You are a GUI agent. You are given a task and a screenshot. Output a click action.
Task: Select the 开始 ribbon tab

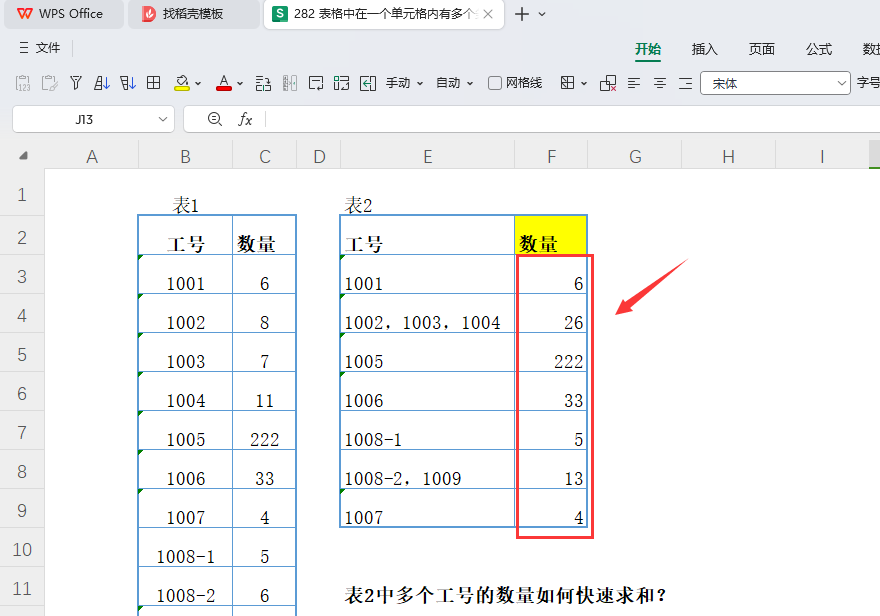coord(648,49)
